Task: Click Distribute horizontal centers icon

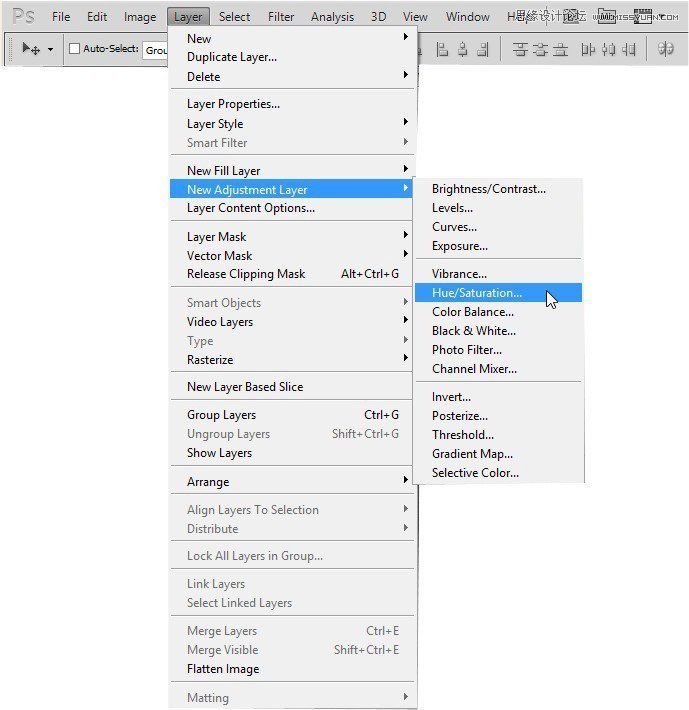Action: (x=608, y=49)
